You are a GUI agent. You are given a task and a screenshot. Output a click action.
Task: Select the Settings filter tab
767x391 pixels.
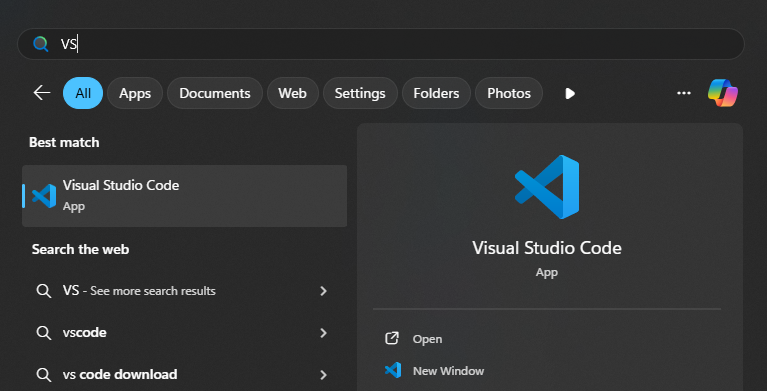pos(360,93)
